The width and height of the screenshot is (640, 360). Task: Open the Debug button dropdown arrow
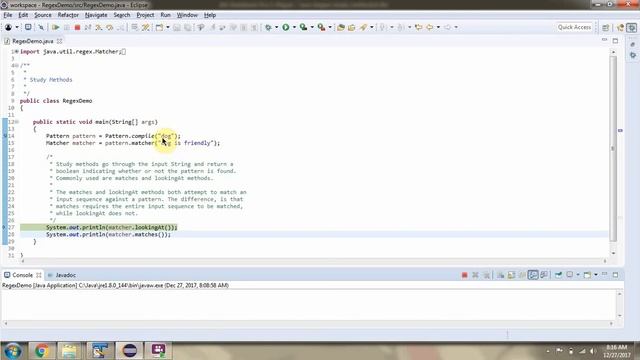click(276, 27)
